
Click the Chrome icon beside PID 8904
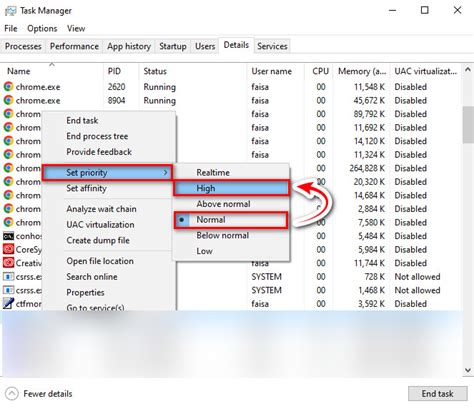point(8,100)
